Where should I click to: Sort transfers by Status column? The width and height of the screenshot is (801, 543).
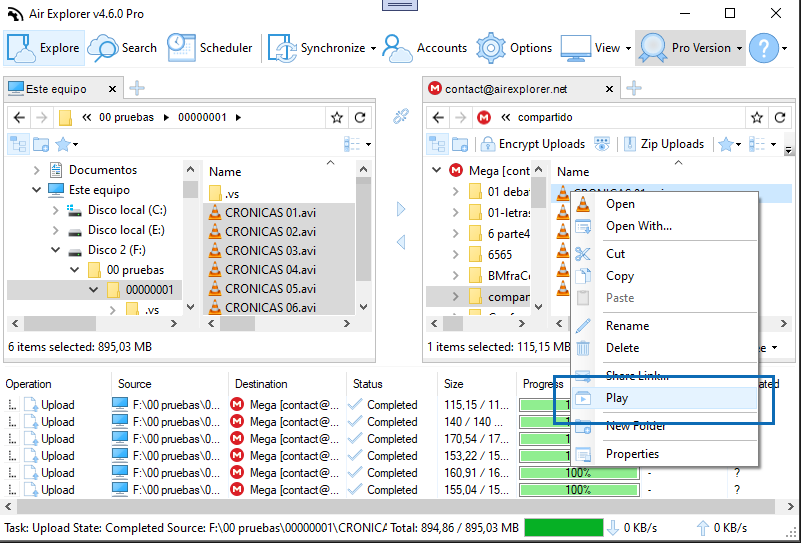point(391,384)
